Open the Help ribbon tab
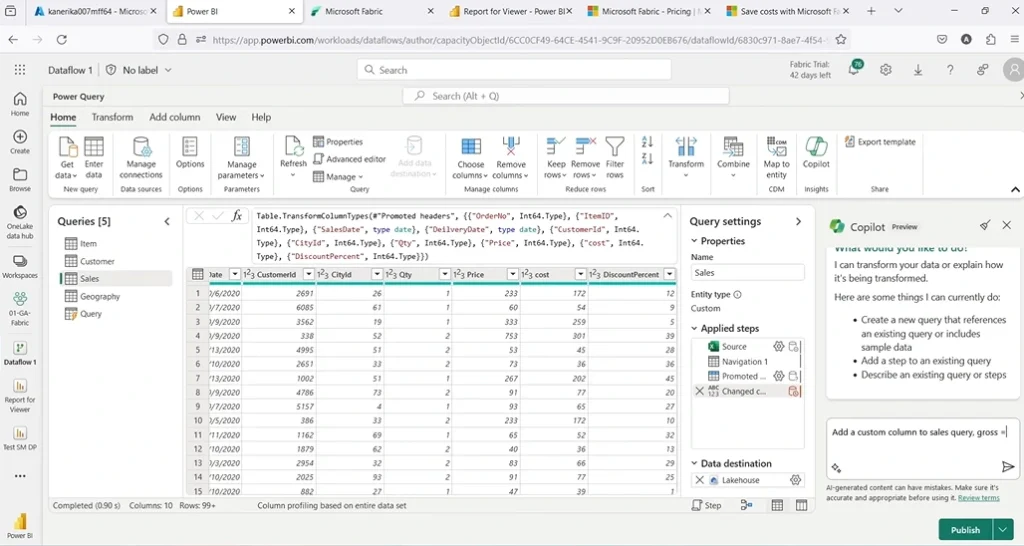 [261, 117]
